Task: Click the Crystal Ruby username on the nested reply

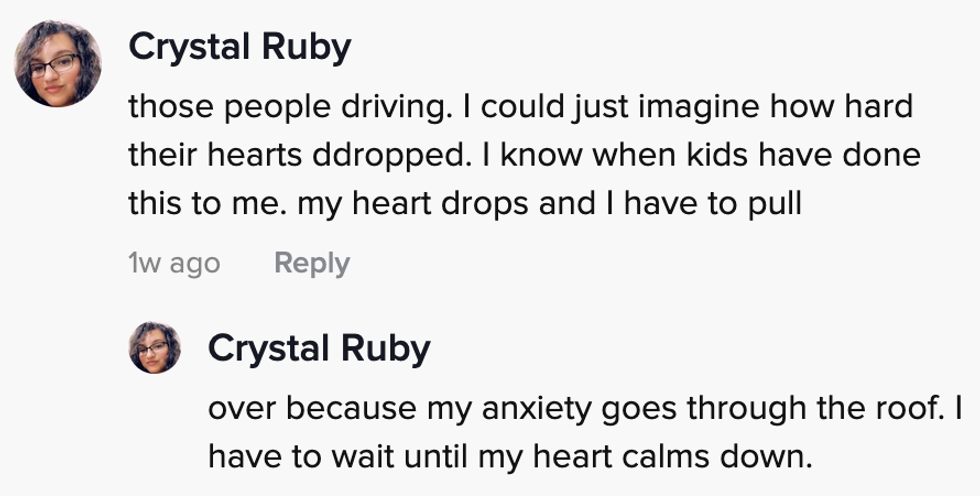Action: (x=319, y=348)
